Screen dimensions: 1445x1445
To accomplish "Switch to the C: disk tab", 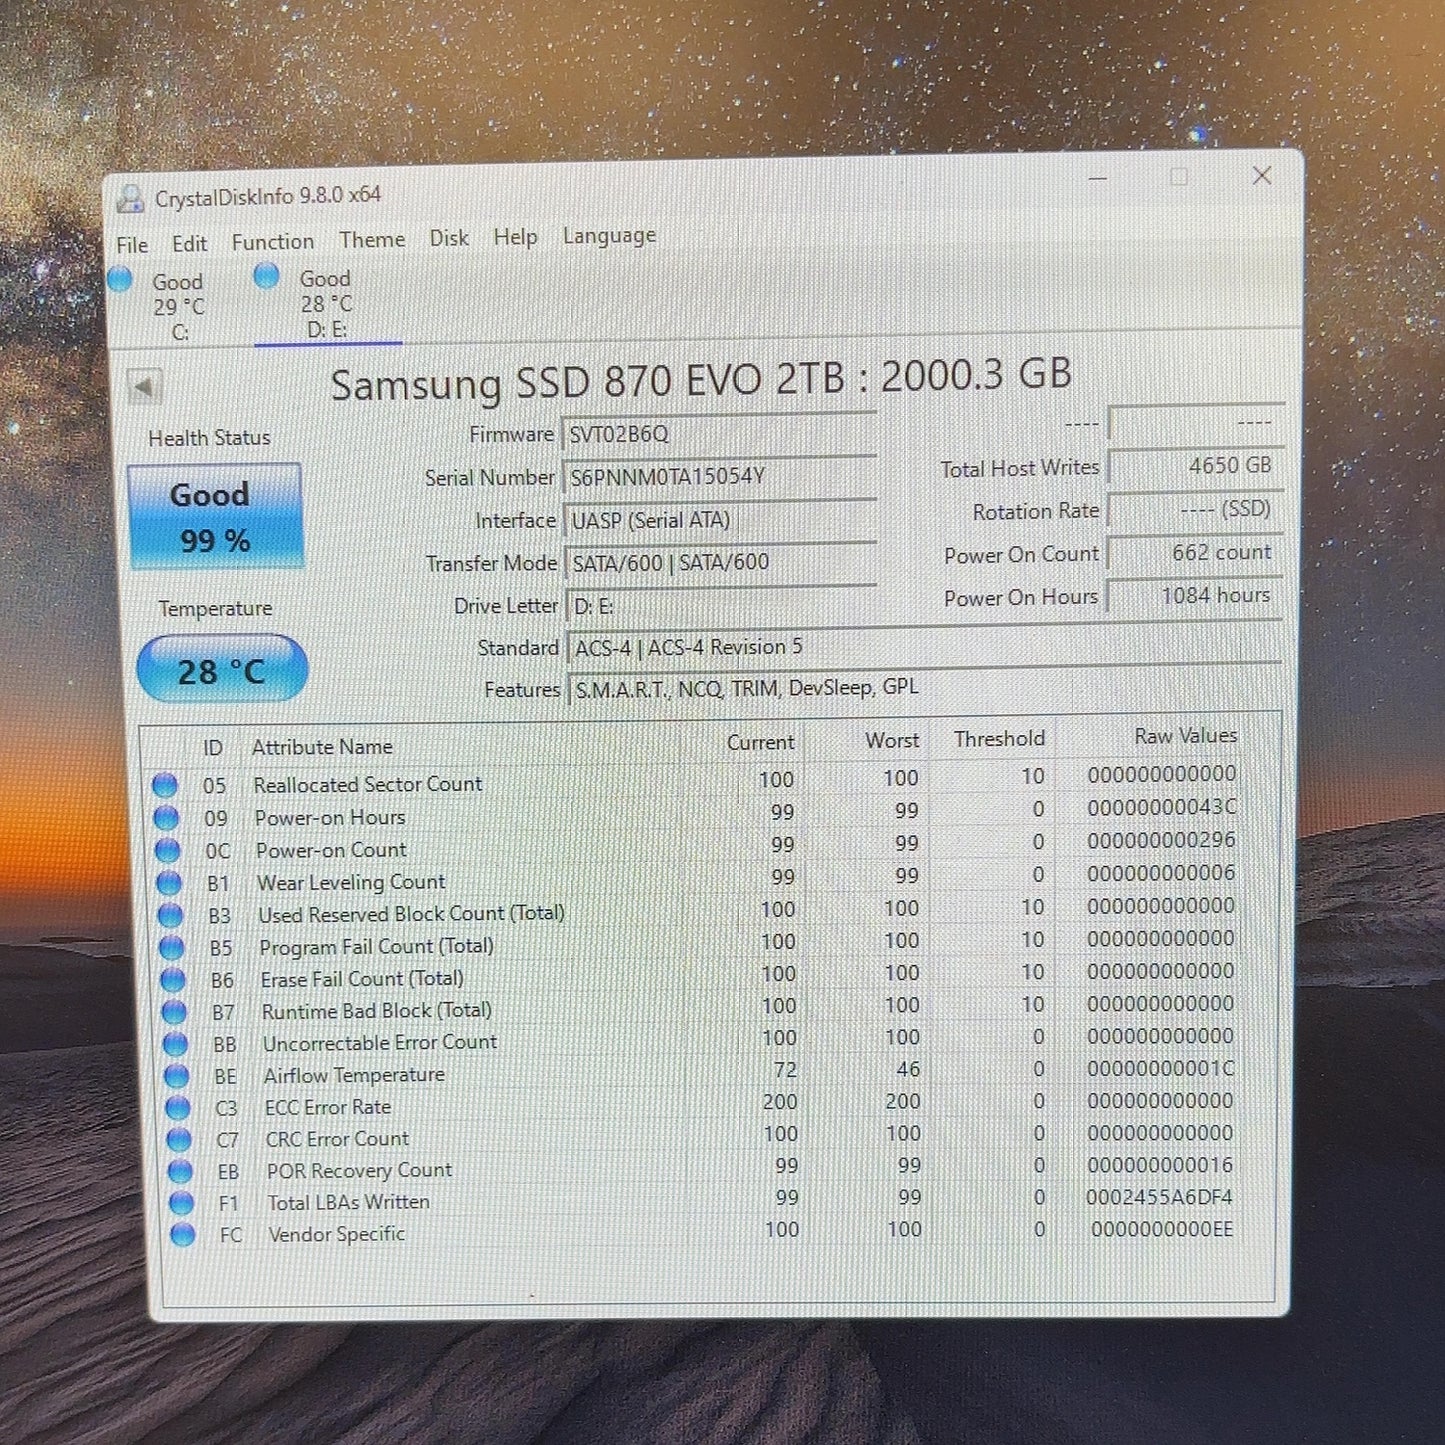I will coord(178,307).
